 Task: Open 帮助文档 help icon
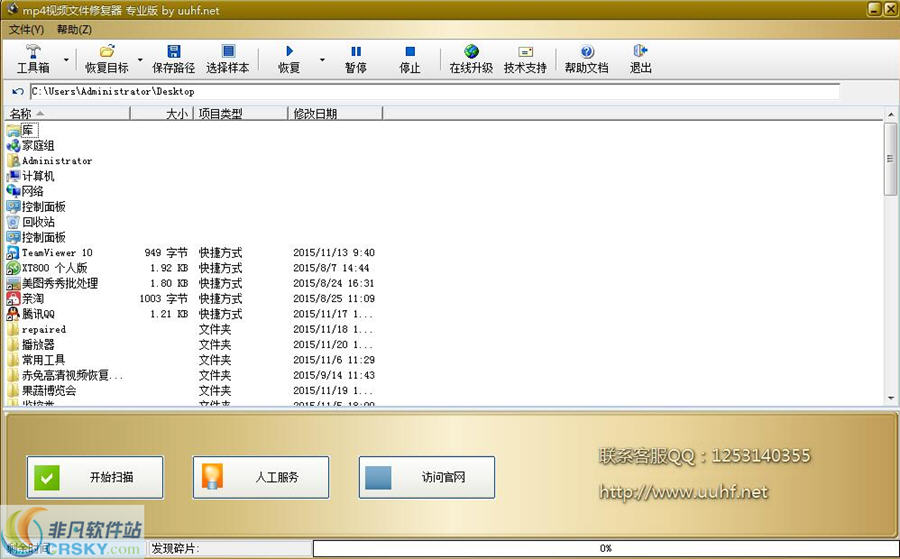tap(587, 52)
